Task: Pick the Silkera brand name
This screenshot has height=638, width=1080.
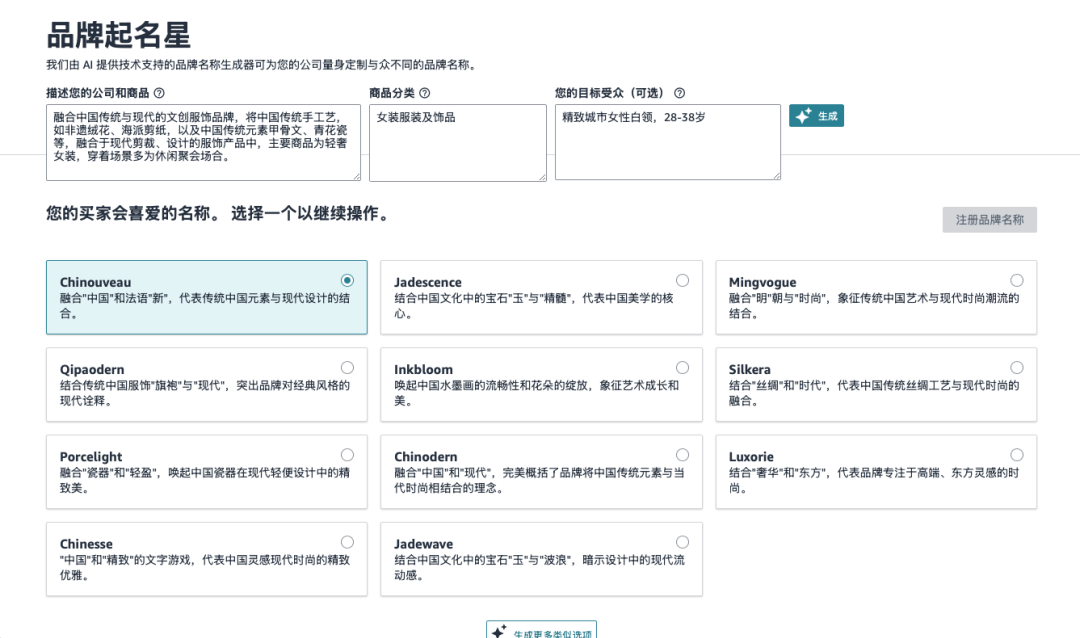Action: 1018,367
